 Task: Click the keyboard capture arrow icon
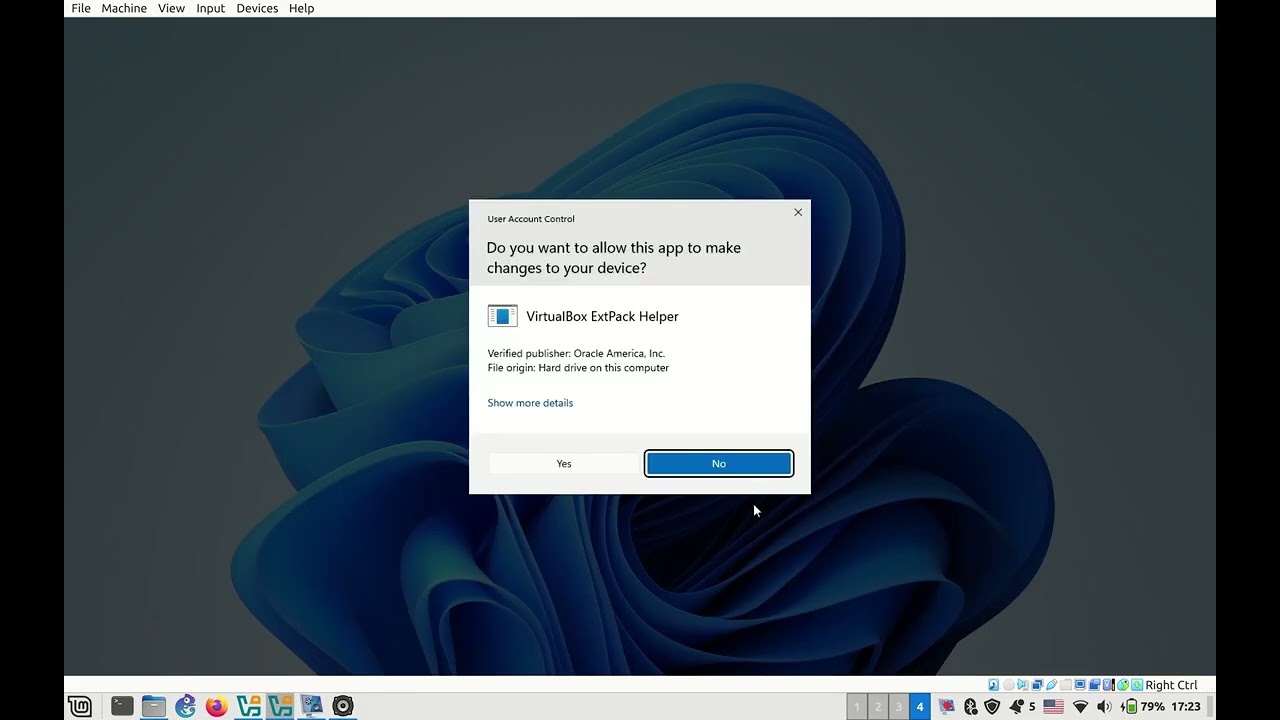[x=1137, y=685]
